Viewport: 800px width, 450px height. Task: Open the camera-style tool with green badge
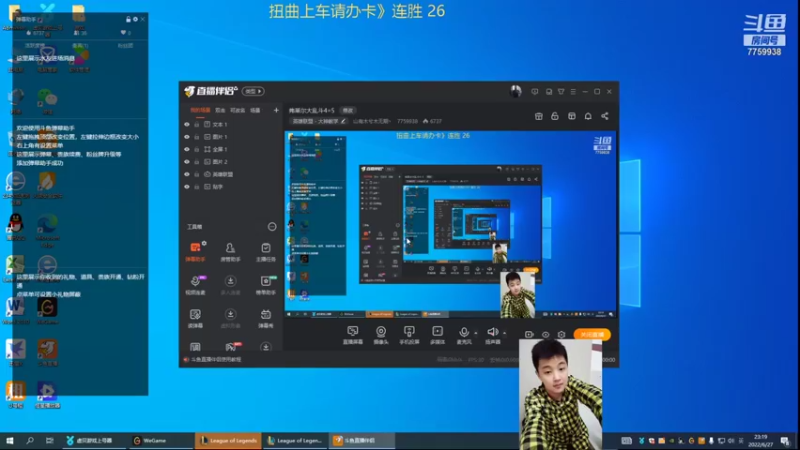(x=265, y=285)
